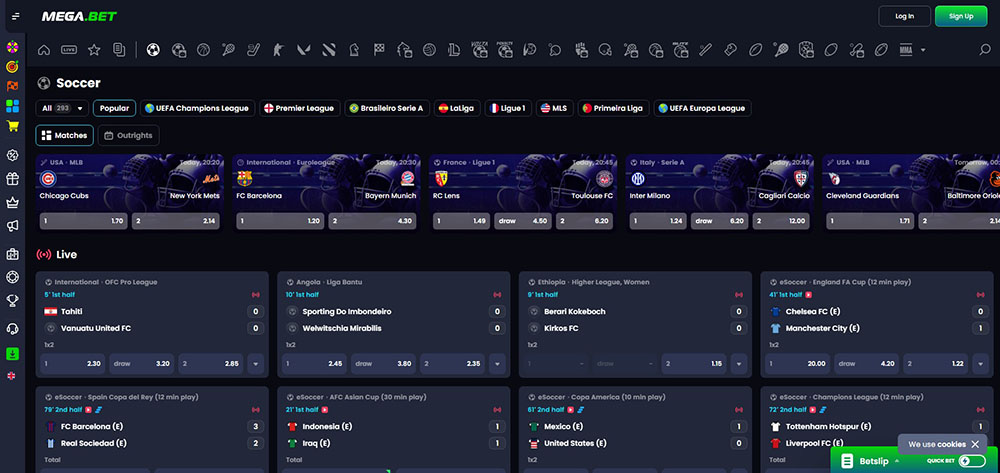This screenshot has height=473, width=1000.
Task: Expand more sports arrow next to MMA
Action: [x=923, y=50]
